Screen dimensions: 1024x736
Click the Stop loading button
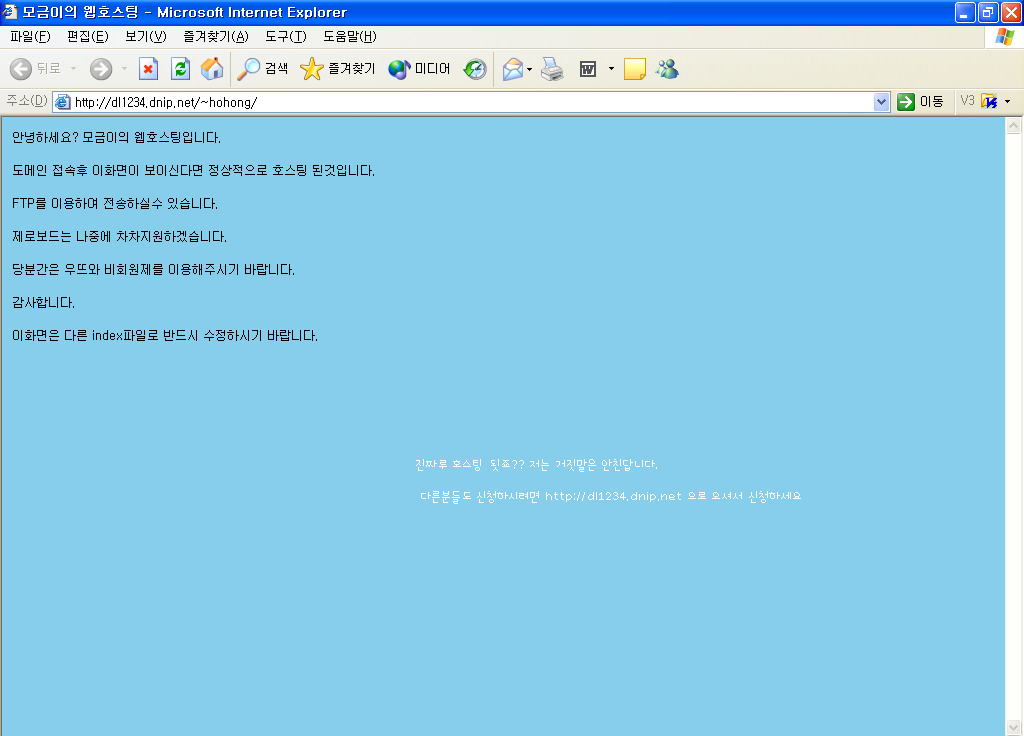coord(148,69)
